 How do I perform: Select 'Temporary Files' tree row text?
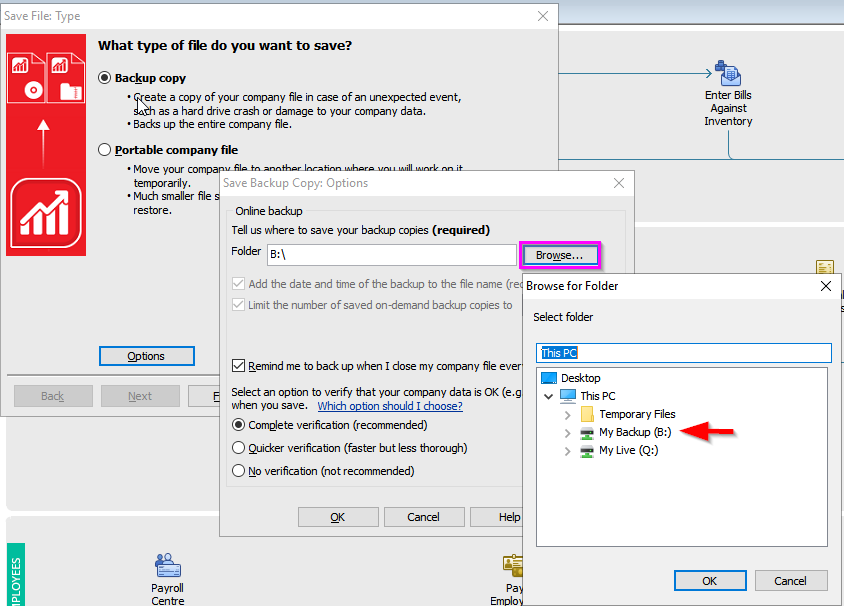pos(637,414)
